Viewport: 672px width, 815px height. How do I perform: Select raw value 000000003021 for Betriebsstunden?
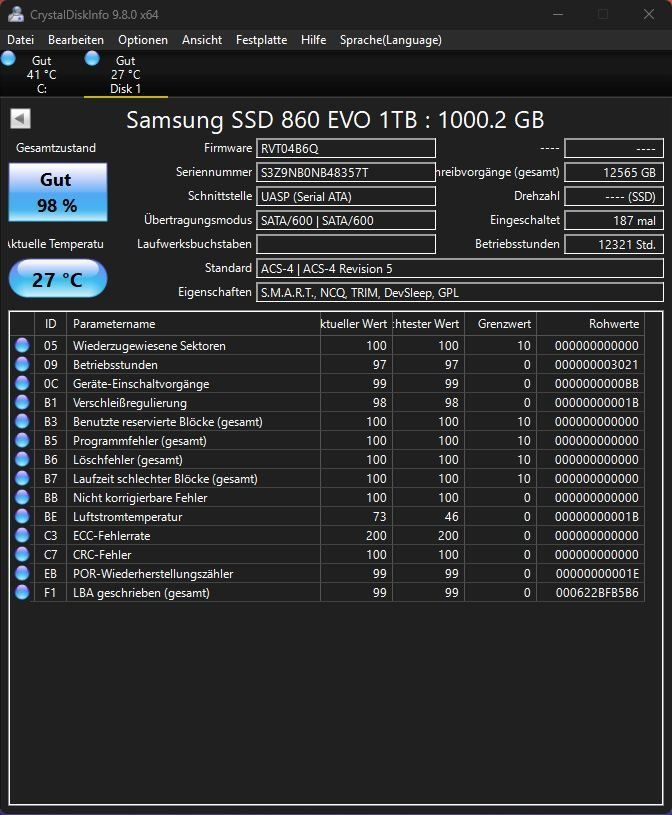coord(597,365)
